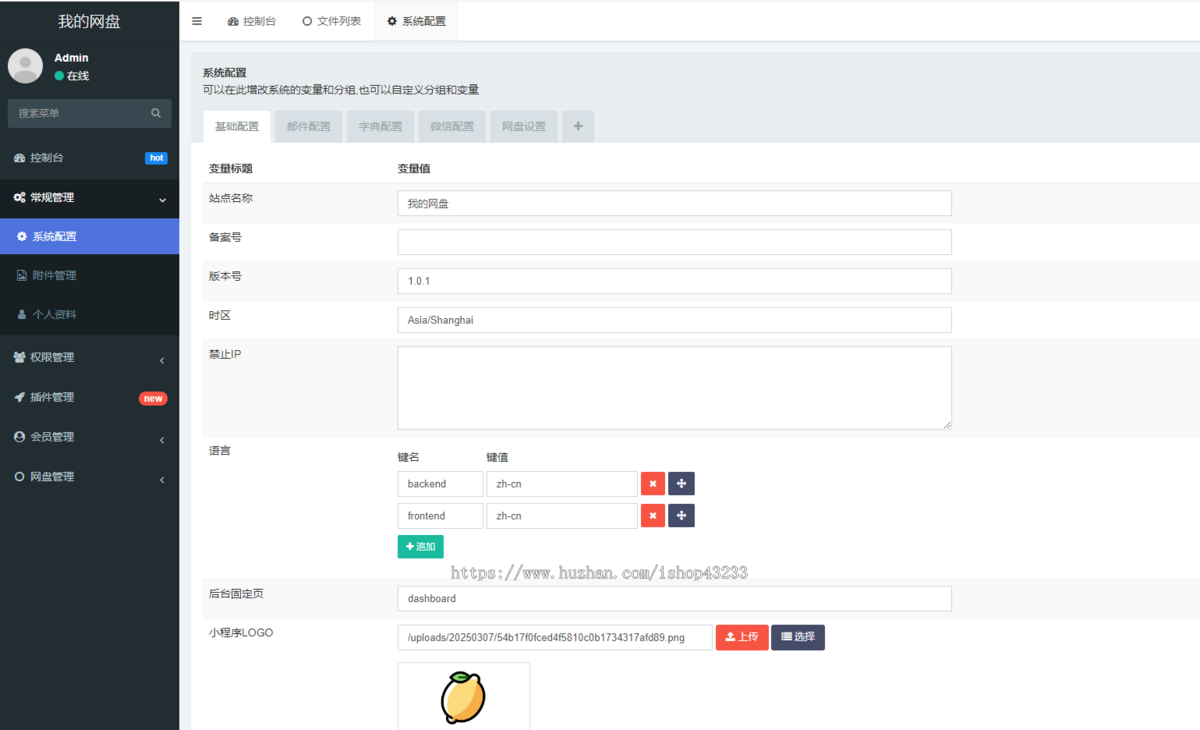Switch to the 邮件配置 tab

pyautogui.click(x=309, y=127)
